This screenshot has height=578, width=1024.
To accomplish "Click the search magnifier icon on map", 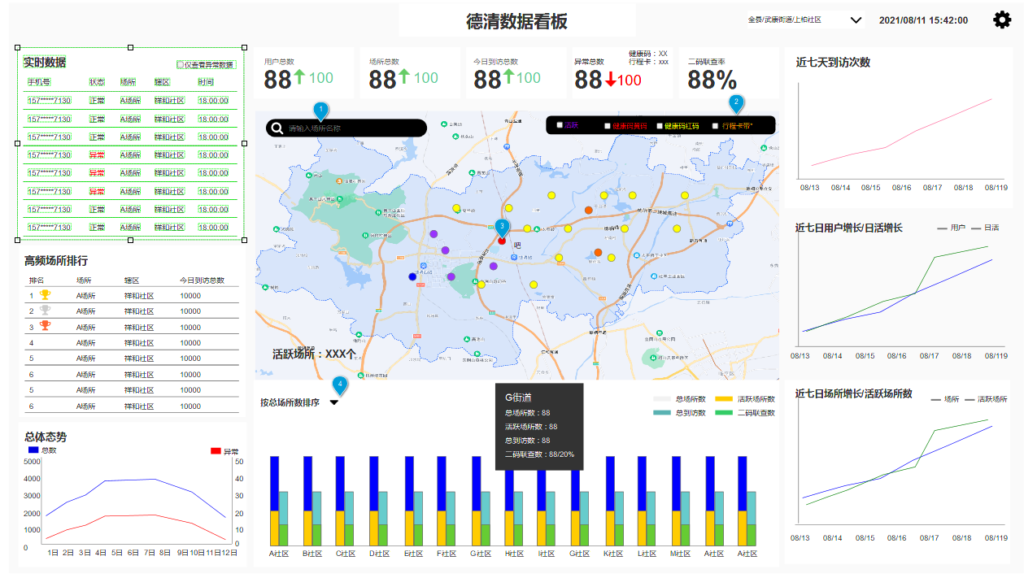I will [x=277, y=128].
